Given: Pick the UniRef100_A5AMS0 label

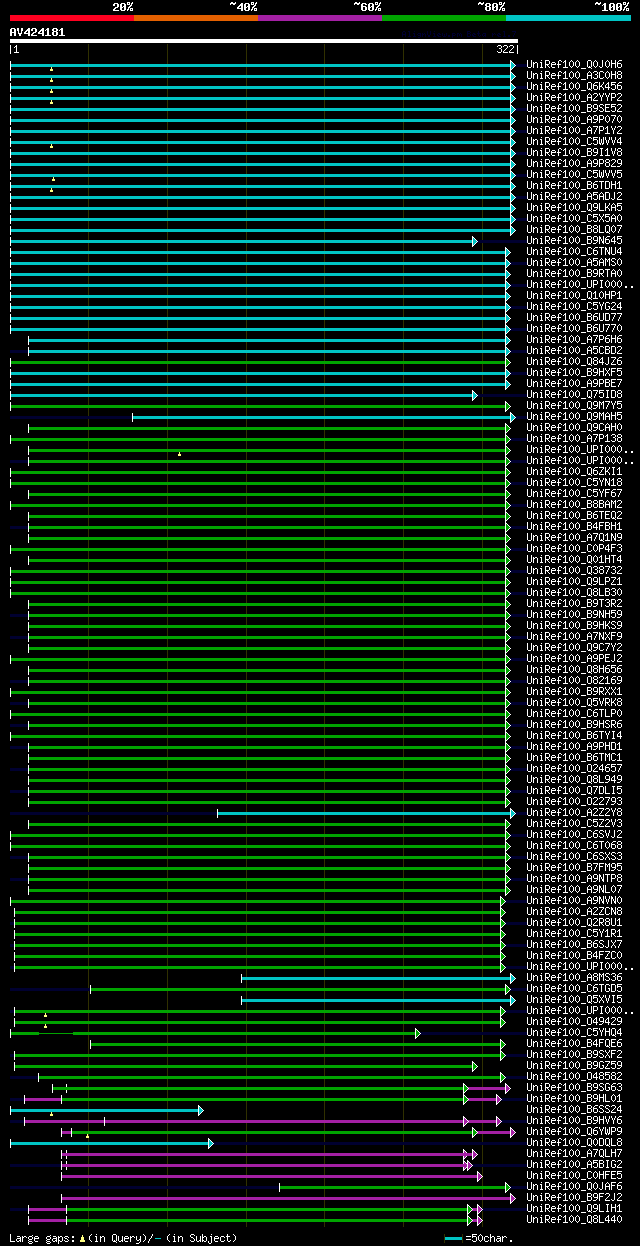Looking at the screenshot, I should coord(574,262).
